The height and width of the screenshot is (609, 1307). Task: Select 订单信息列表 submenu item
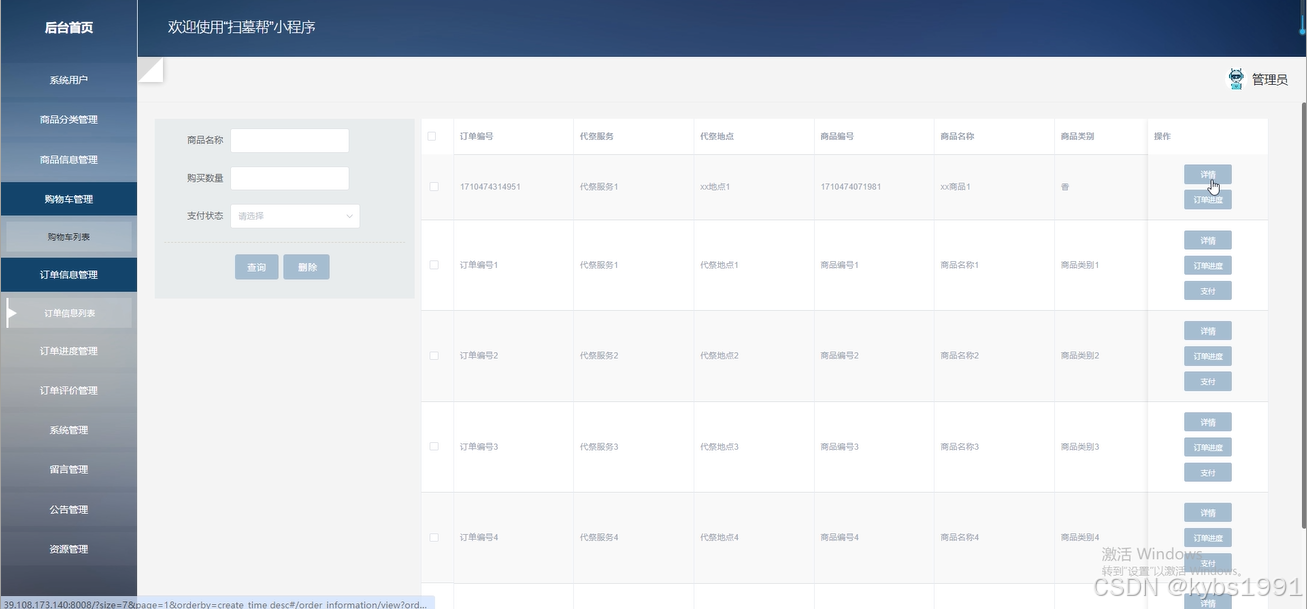point(69,313)
